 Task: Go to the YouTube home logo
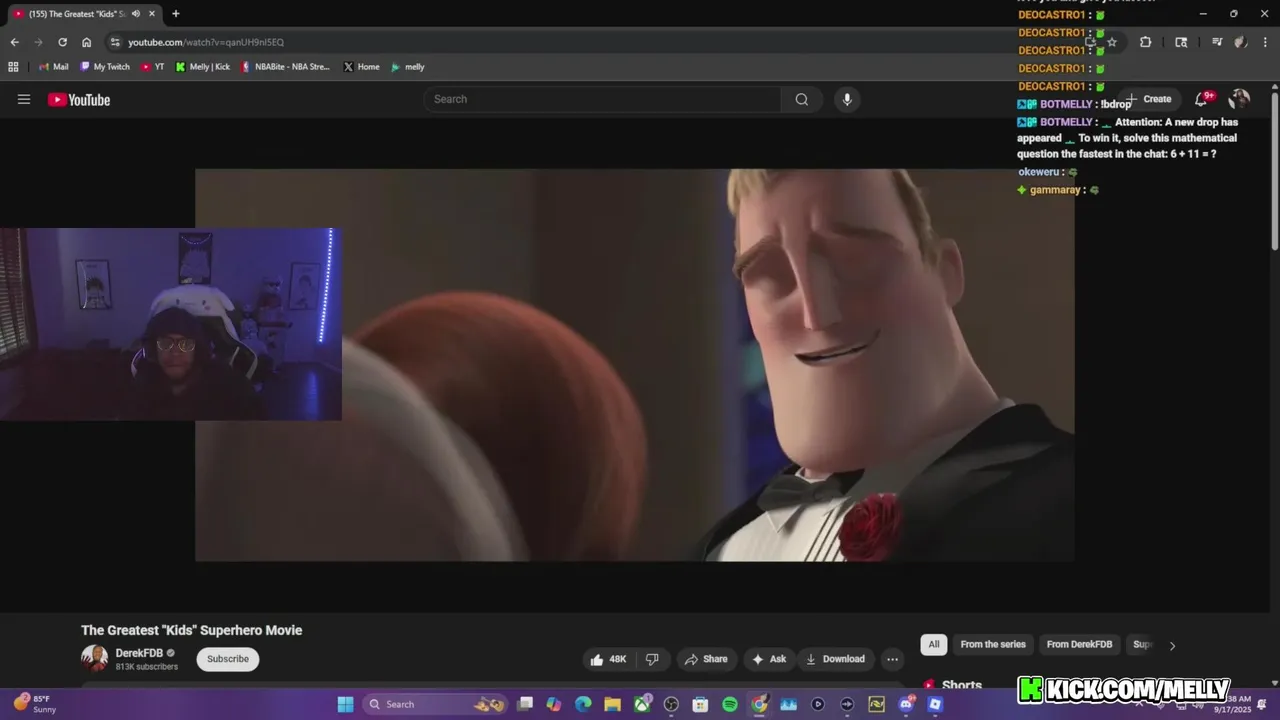79,99
